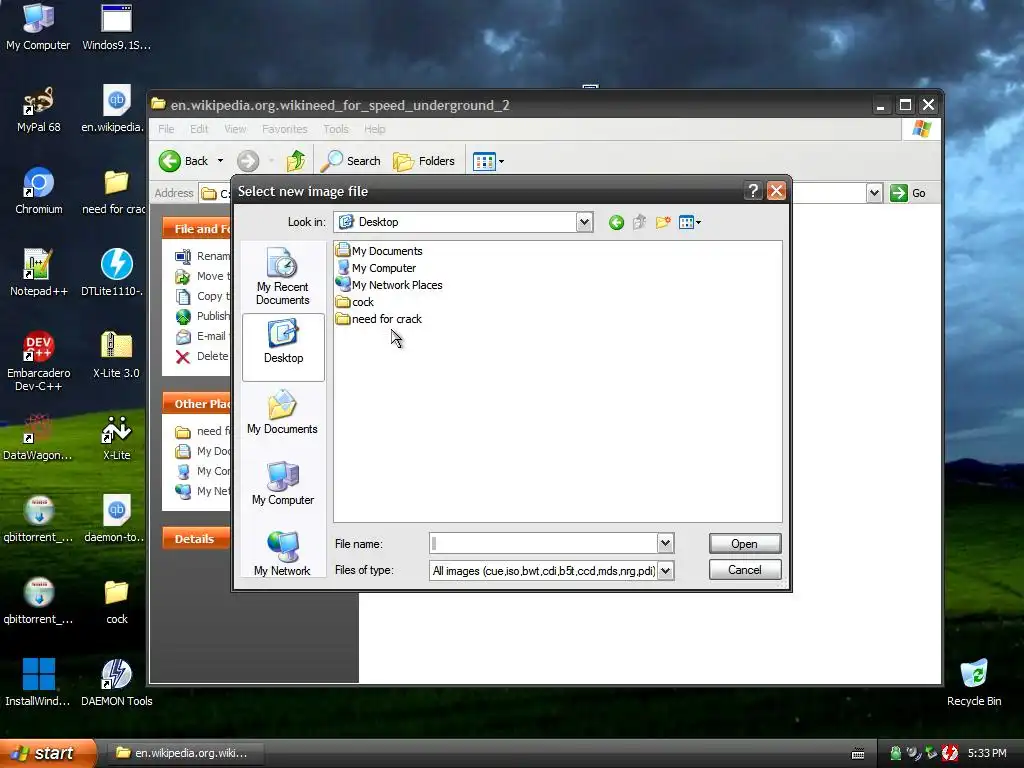The image size is (1024, 768).
Task: Open Edit menu in Explorer window
Action: (x=199, y=129)
